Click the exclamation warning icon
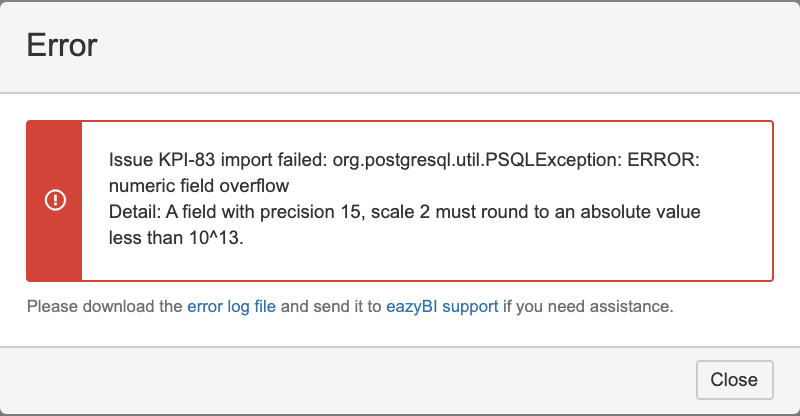Viewport: 800px width, 416px height. (x=55, y=200)
